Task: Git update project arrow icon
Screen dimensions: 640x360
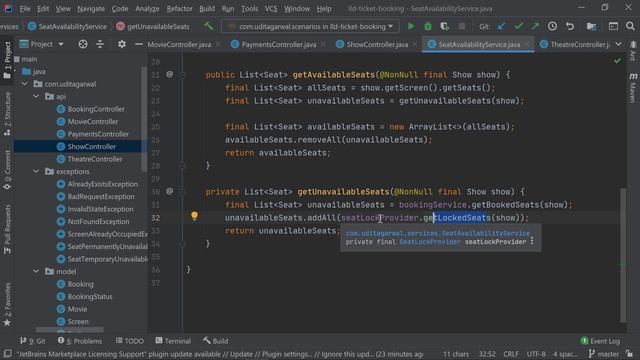Action: pyautogui.click(x=501, y=27)
